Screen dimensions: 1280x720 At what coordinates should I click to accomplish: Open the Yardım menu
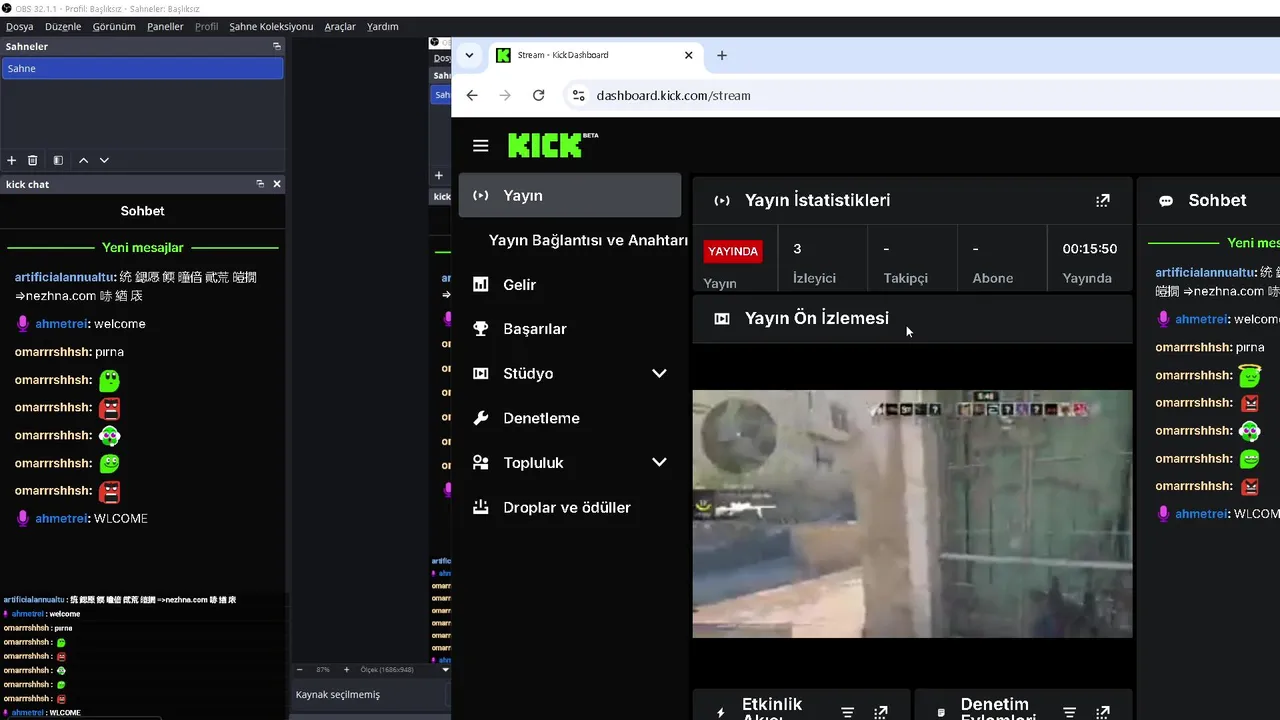383,27
